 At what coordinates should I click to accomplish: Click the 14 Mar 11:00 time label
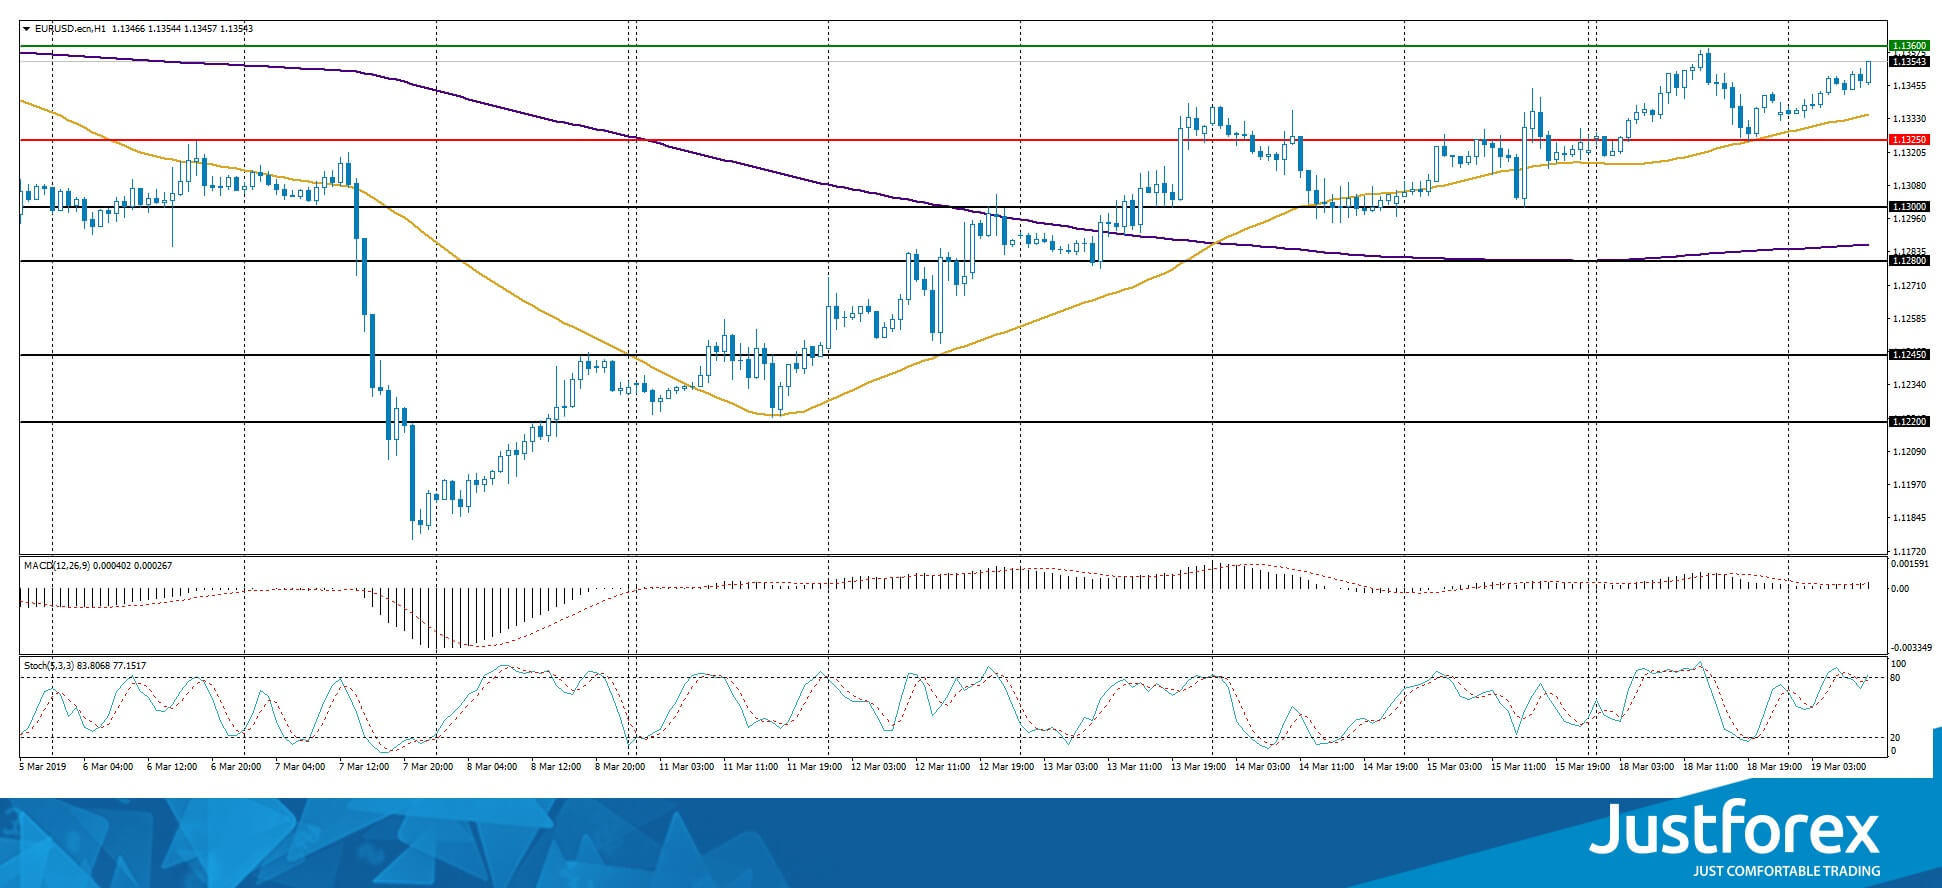click(x=1327, y=767)
